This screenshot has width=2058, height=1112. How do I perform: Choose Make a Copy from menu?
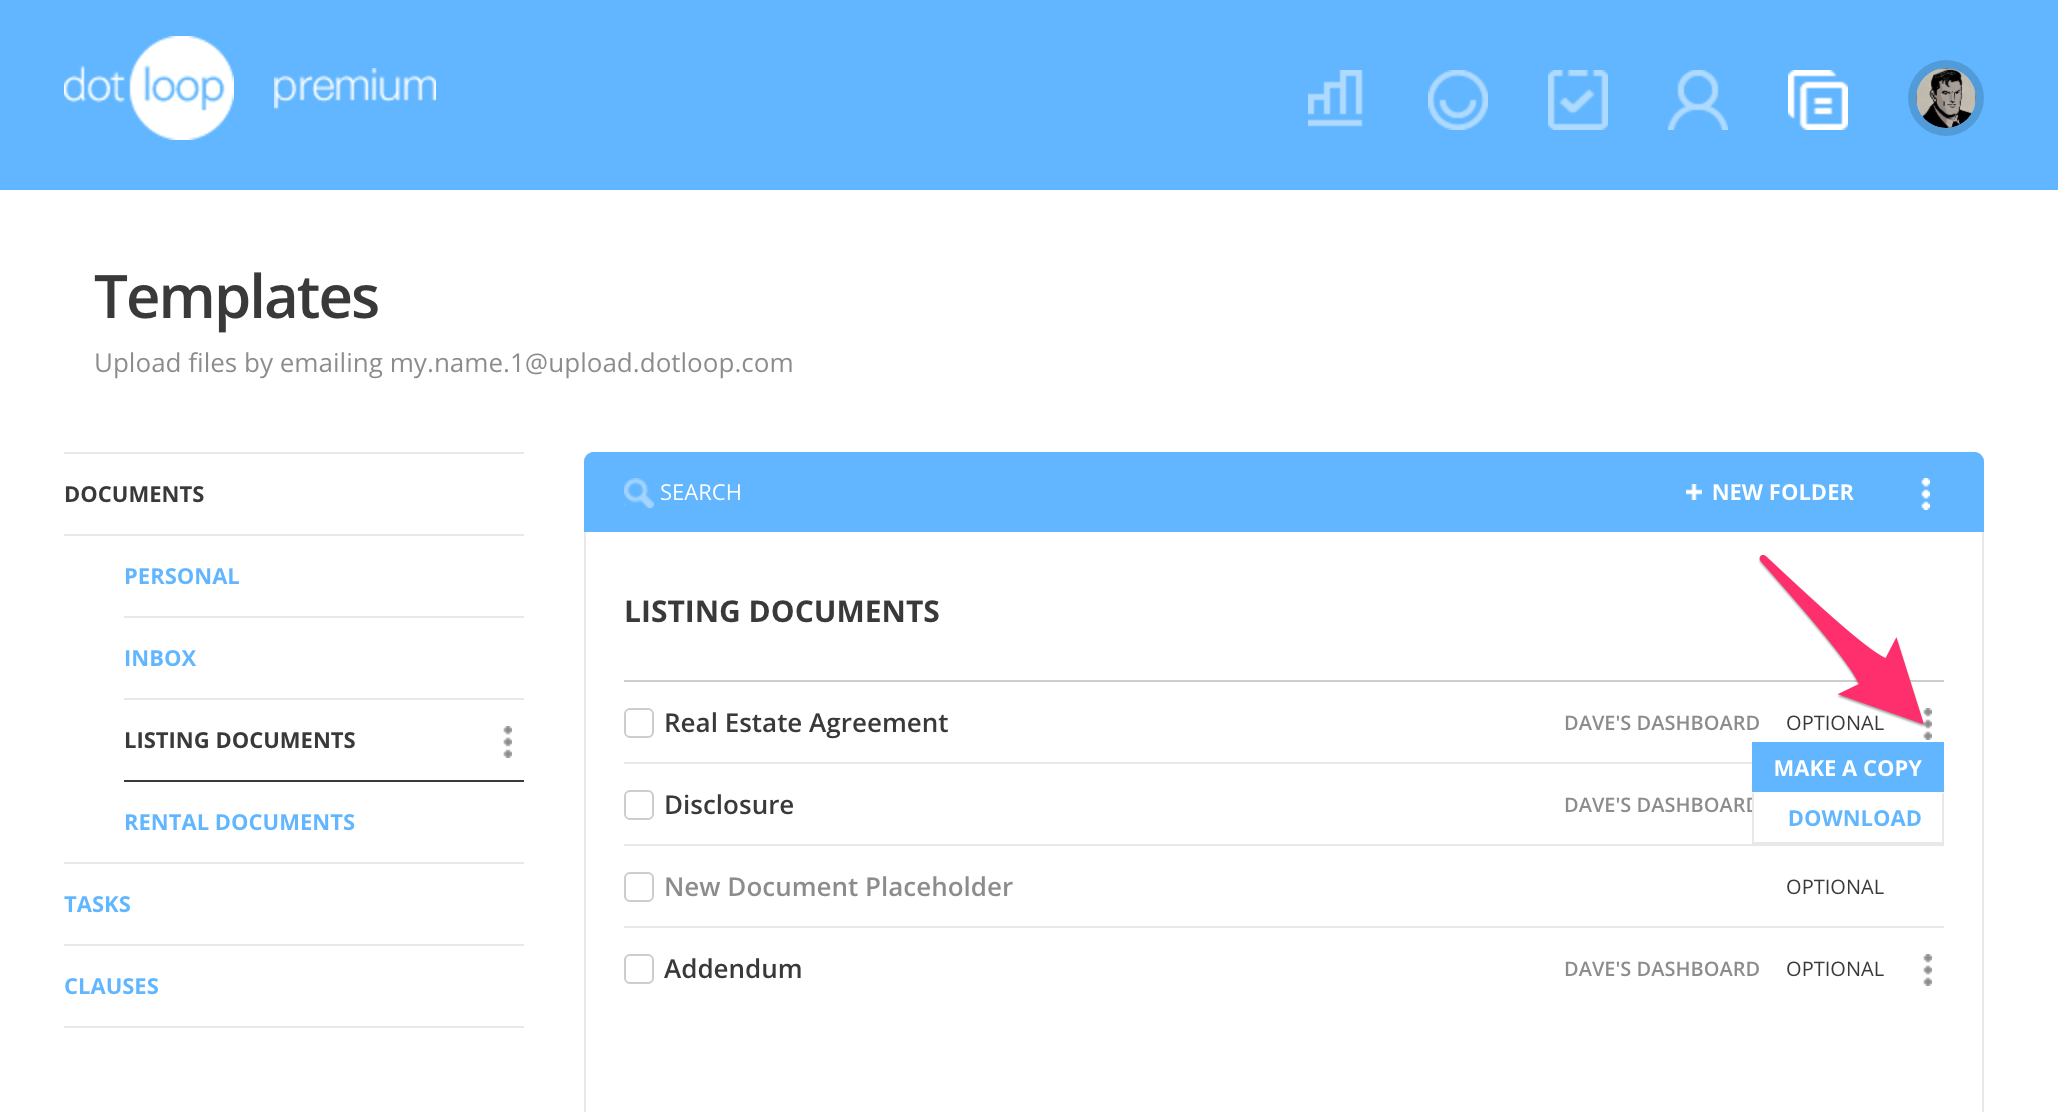tap(1847, 768)
